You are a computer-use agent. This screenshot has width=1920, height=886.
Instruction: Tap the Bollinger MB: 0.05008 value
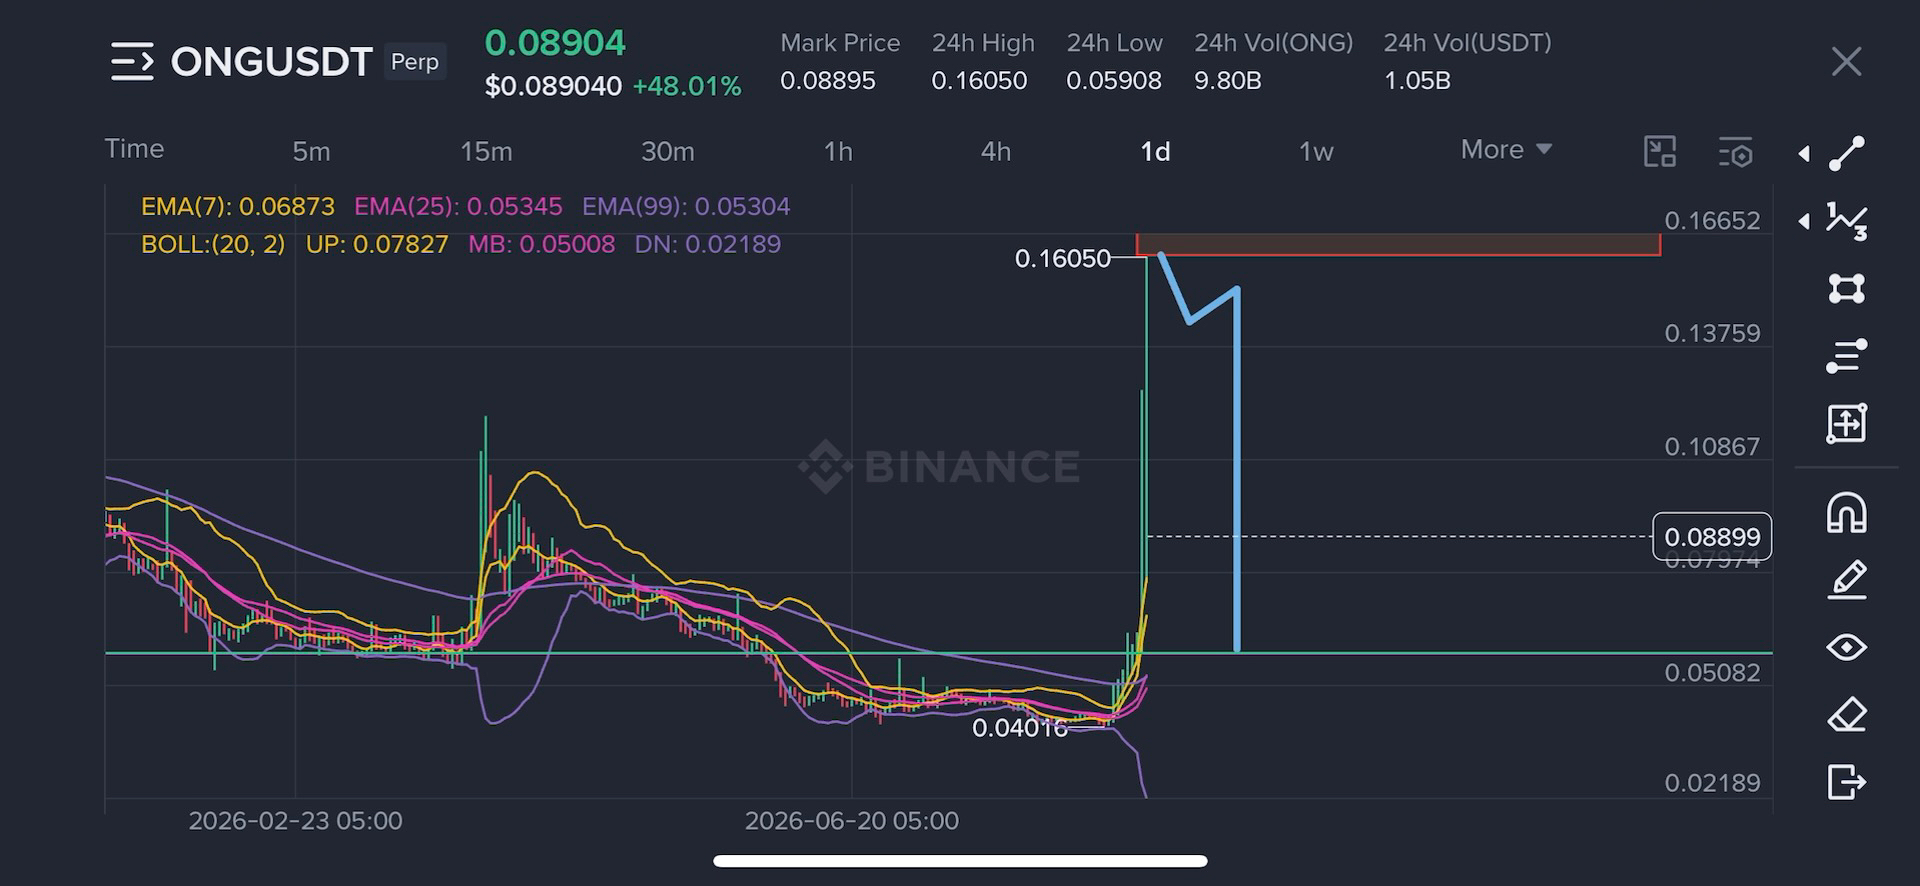pyautogui.click(x=541, y=244)
